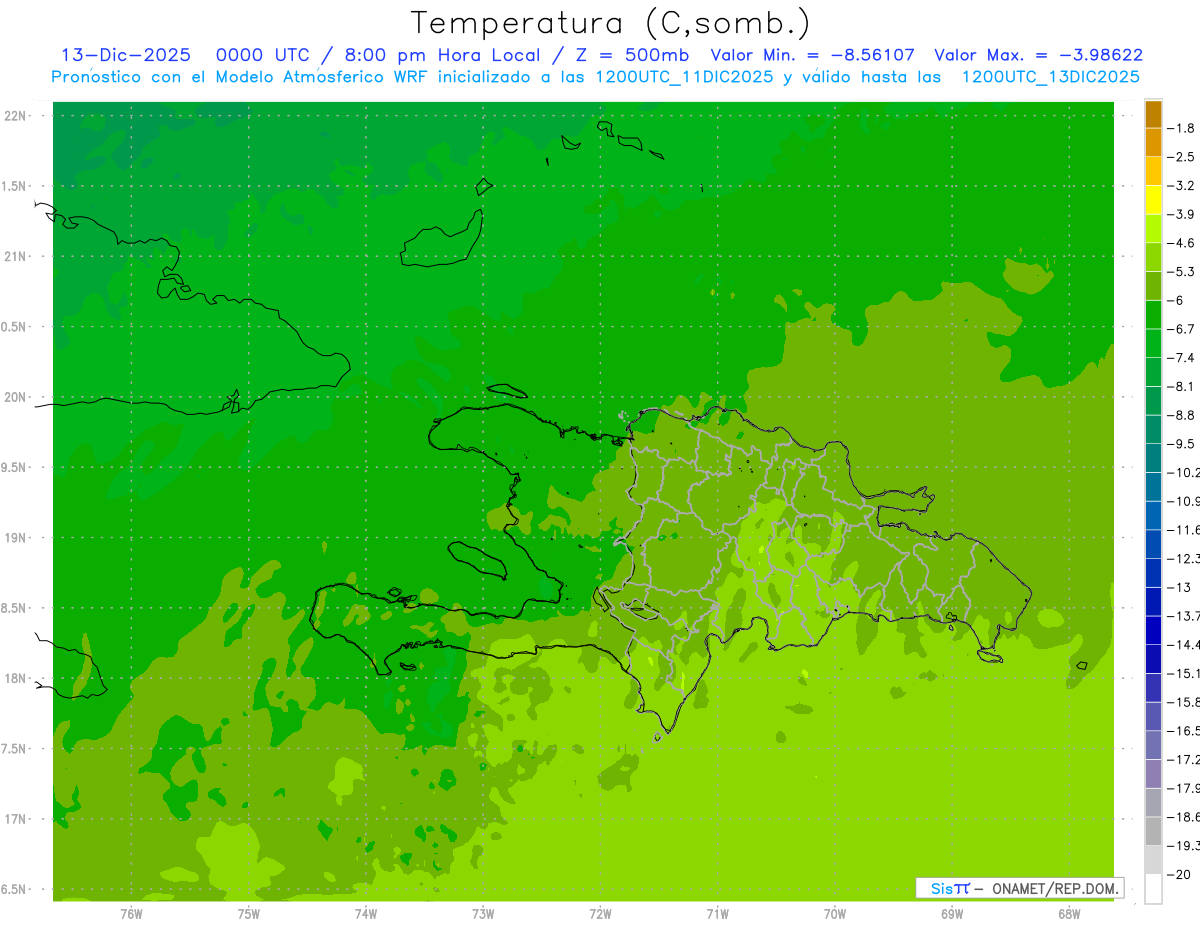
Task: Click the '75W' longitude label
Action: point(248,913)
